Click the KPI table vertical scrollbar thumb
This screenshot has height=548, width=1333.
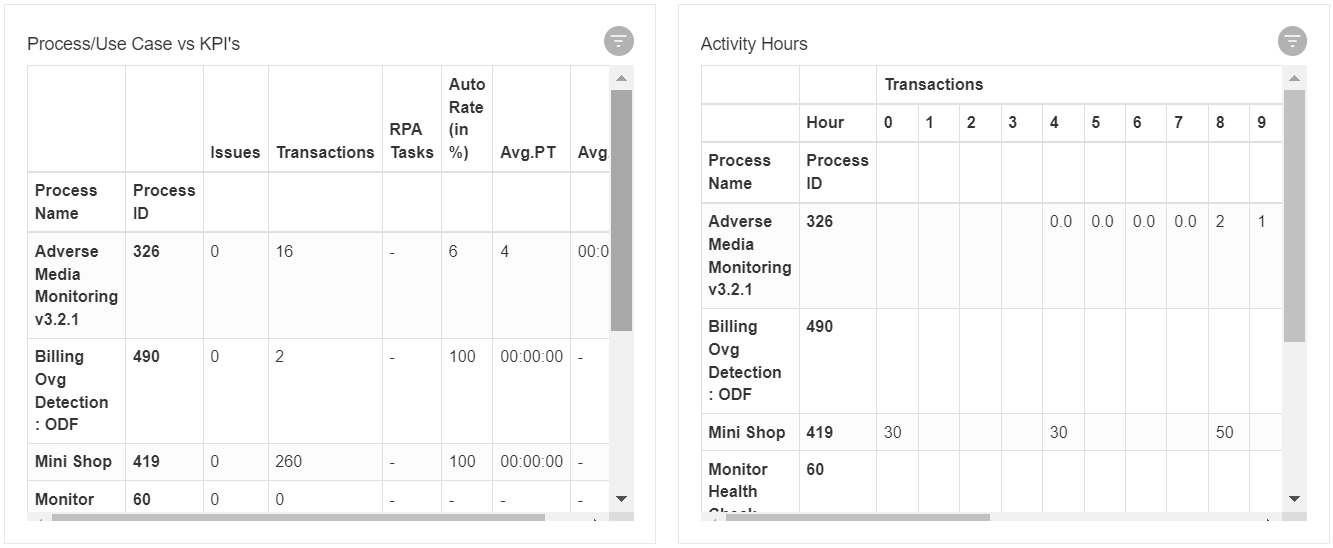(x=621, y=210)
